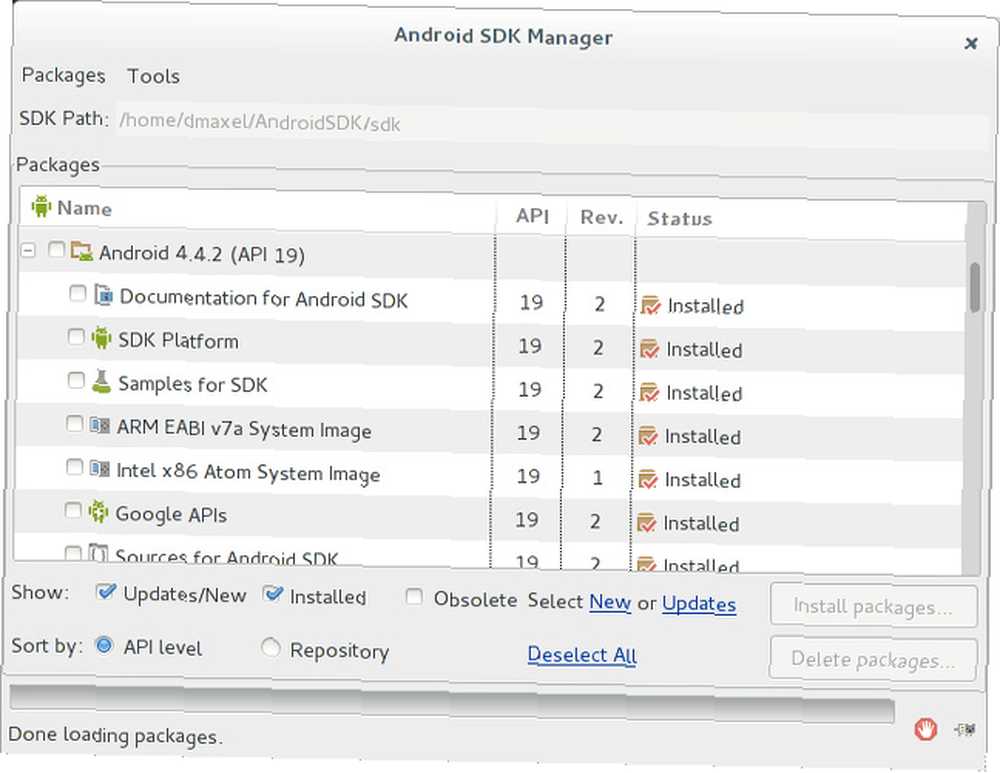Click the Rev. column header
Screen dimensions: 1000x773
(x=601, y=217)
